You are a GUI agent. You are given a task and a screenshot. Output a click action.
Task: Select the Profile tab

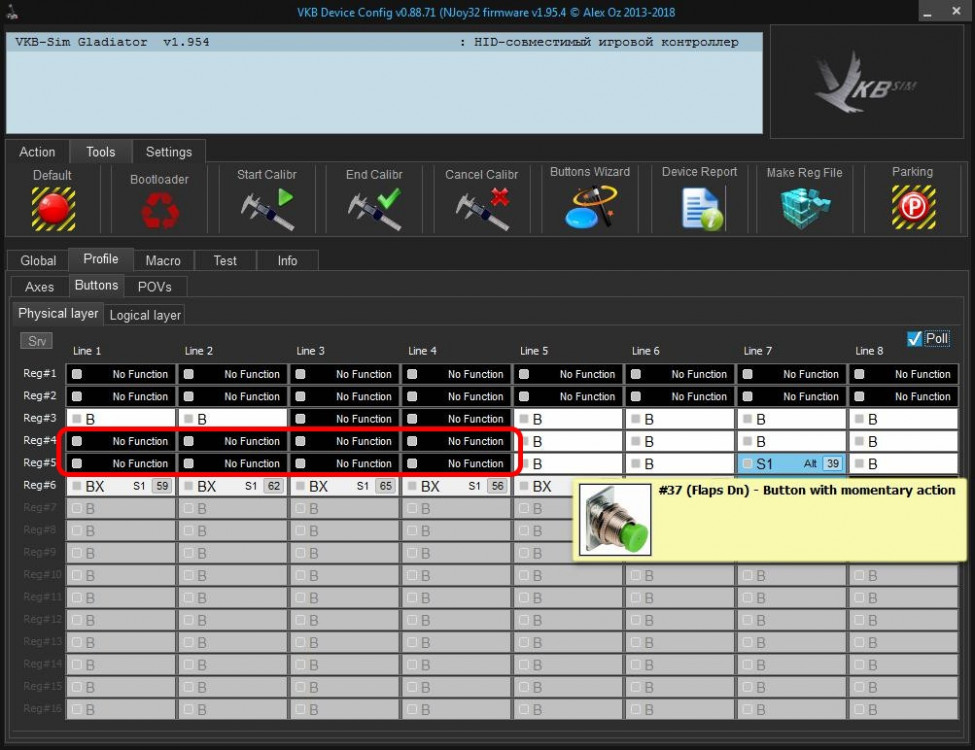coord(101,259)
